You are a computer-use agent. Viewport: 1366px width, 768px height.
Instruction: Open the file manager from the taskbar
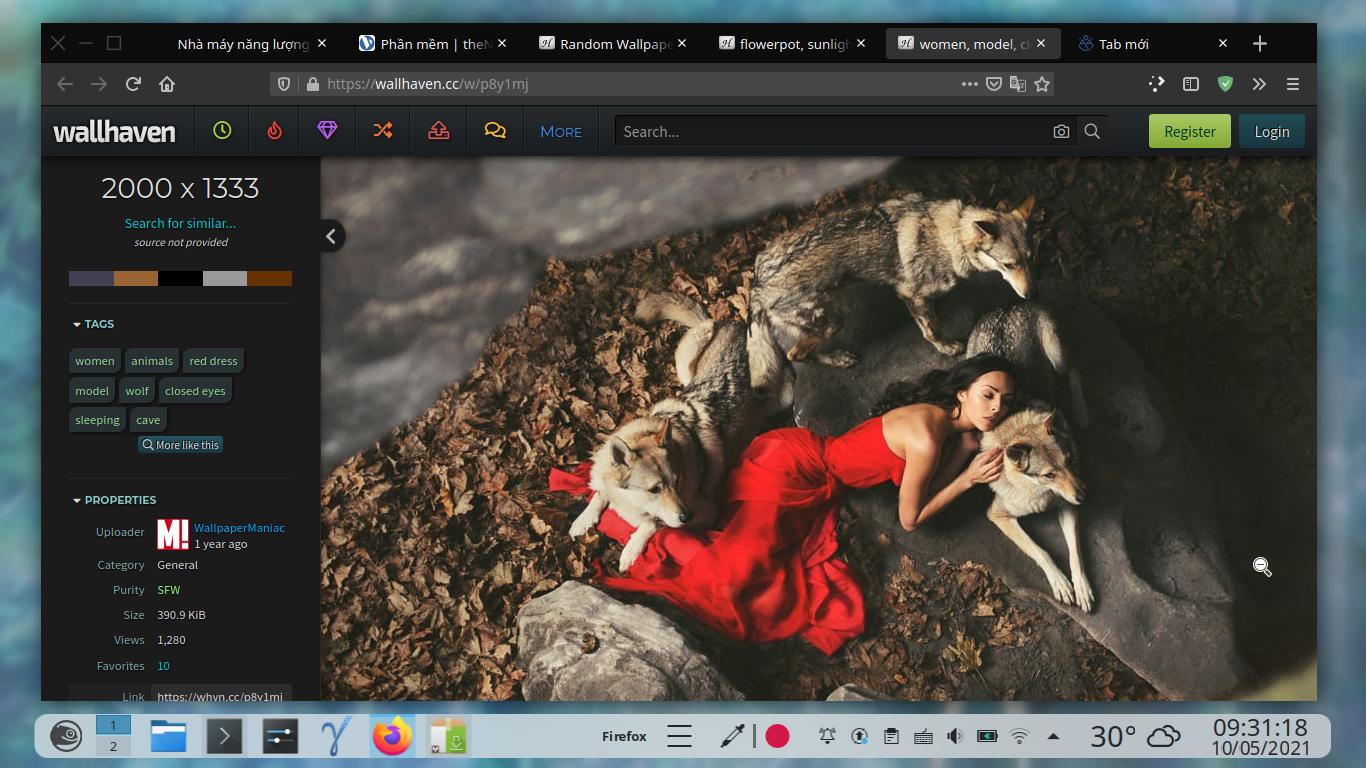pos(169,737)
